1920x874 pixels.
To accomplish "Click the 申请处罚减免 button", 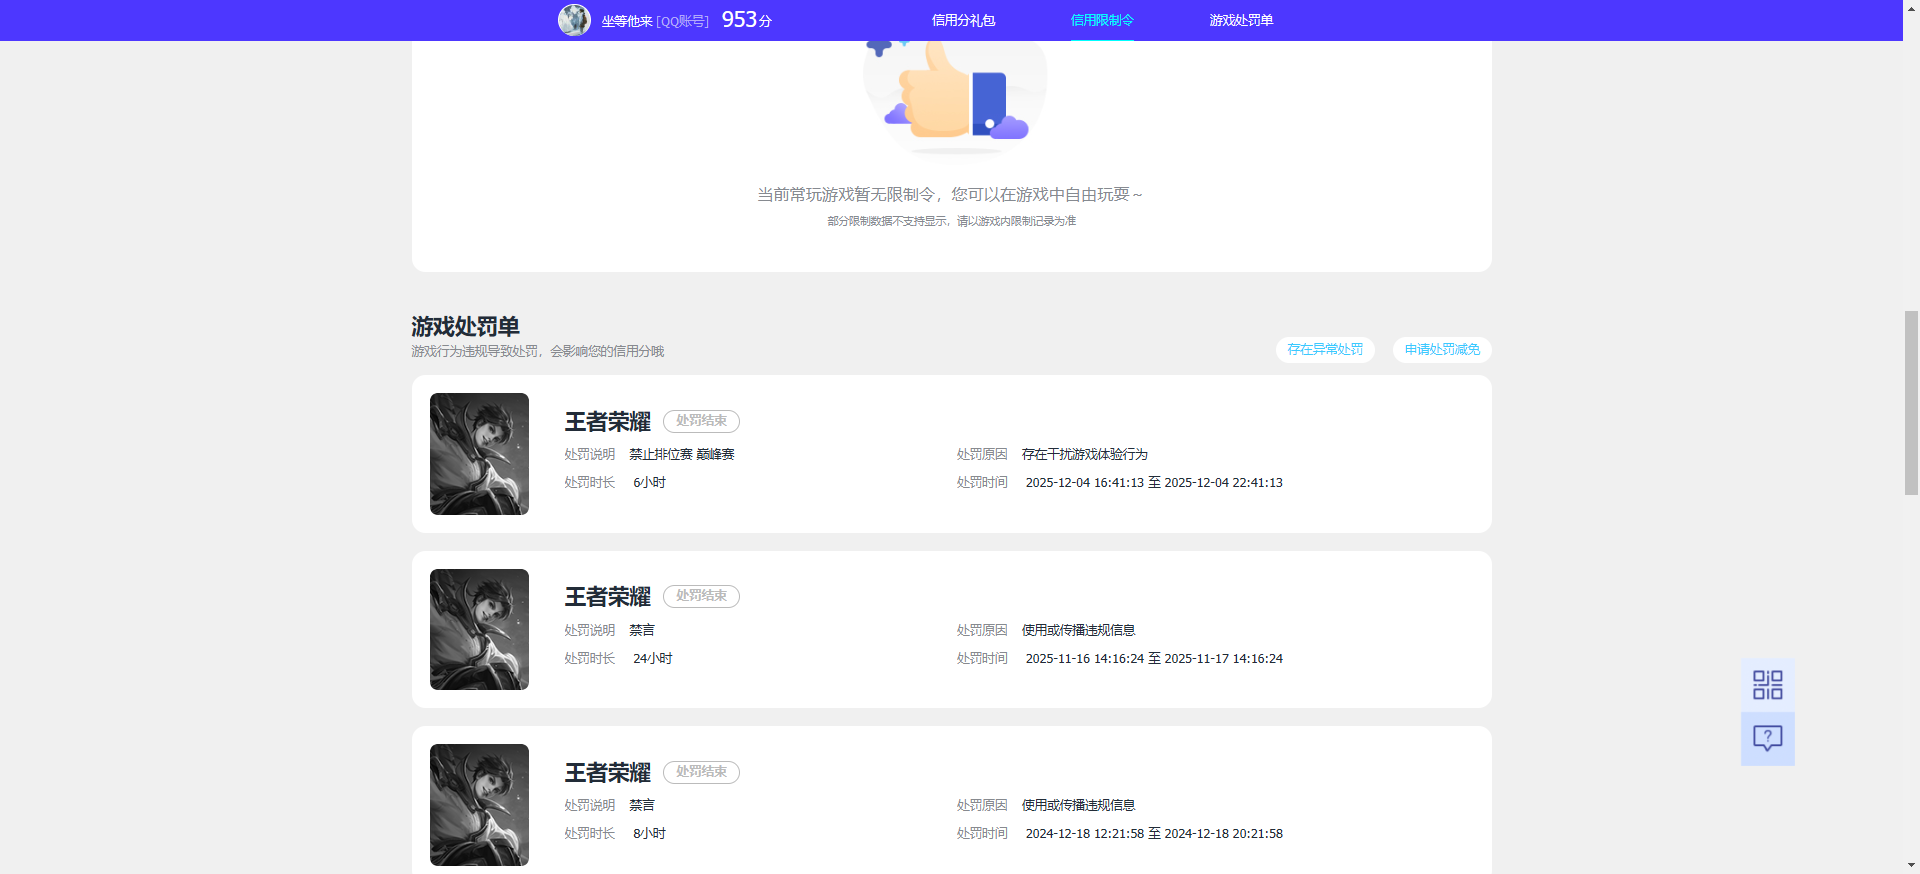I will (x=1442, y=350).
